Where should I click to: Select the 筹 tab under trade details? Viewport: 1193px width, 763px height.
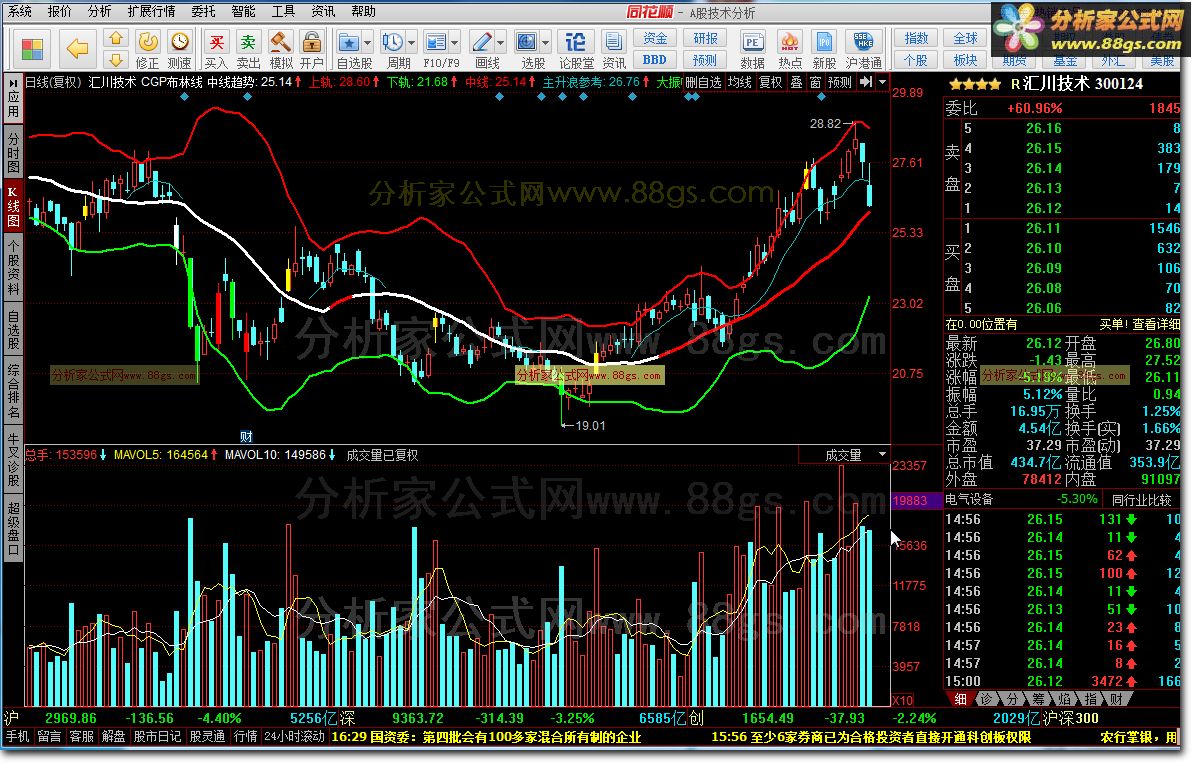point(1038,698)
